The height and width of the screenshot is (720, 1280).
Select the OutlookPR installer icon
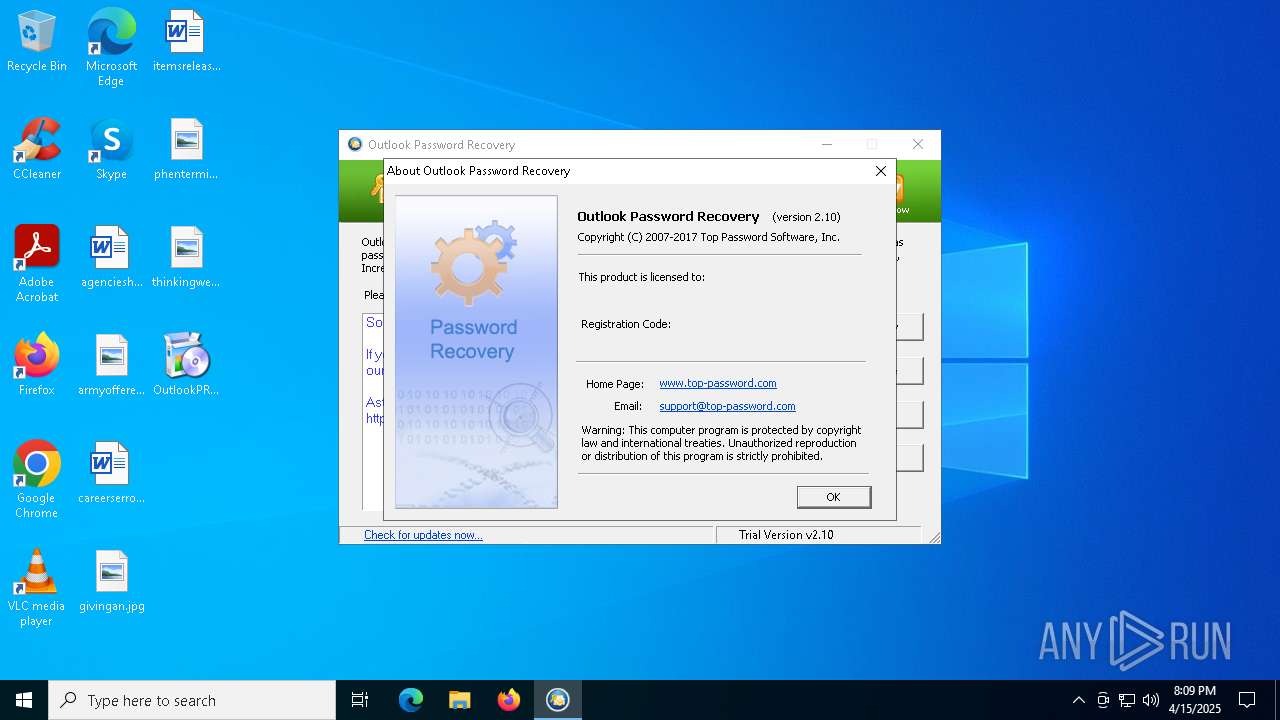186,366
